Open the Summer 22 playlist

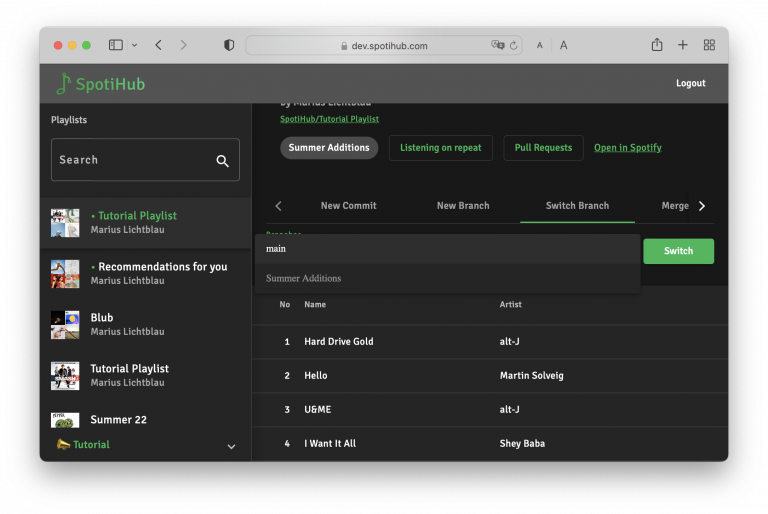(145, 420)
